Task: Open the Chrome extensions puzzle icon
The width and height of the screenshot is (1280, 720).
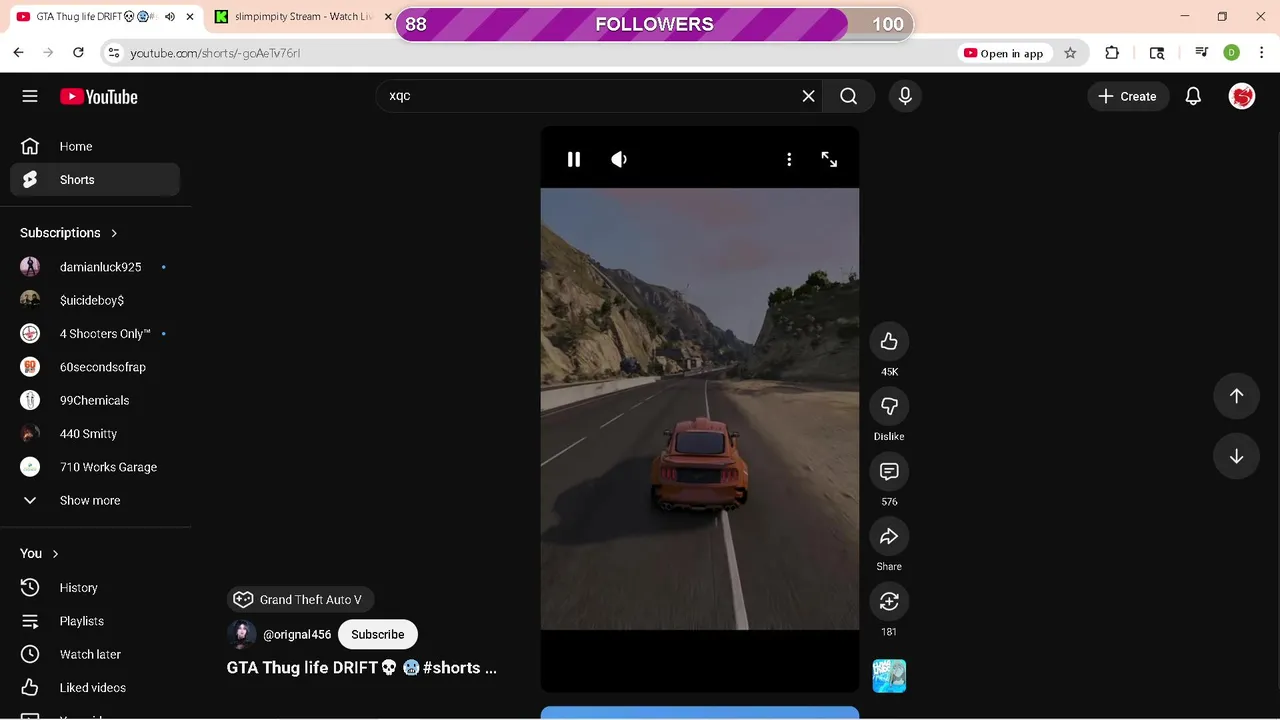Action: (x=1112, y=53)
